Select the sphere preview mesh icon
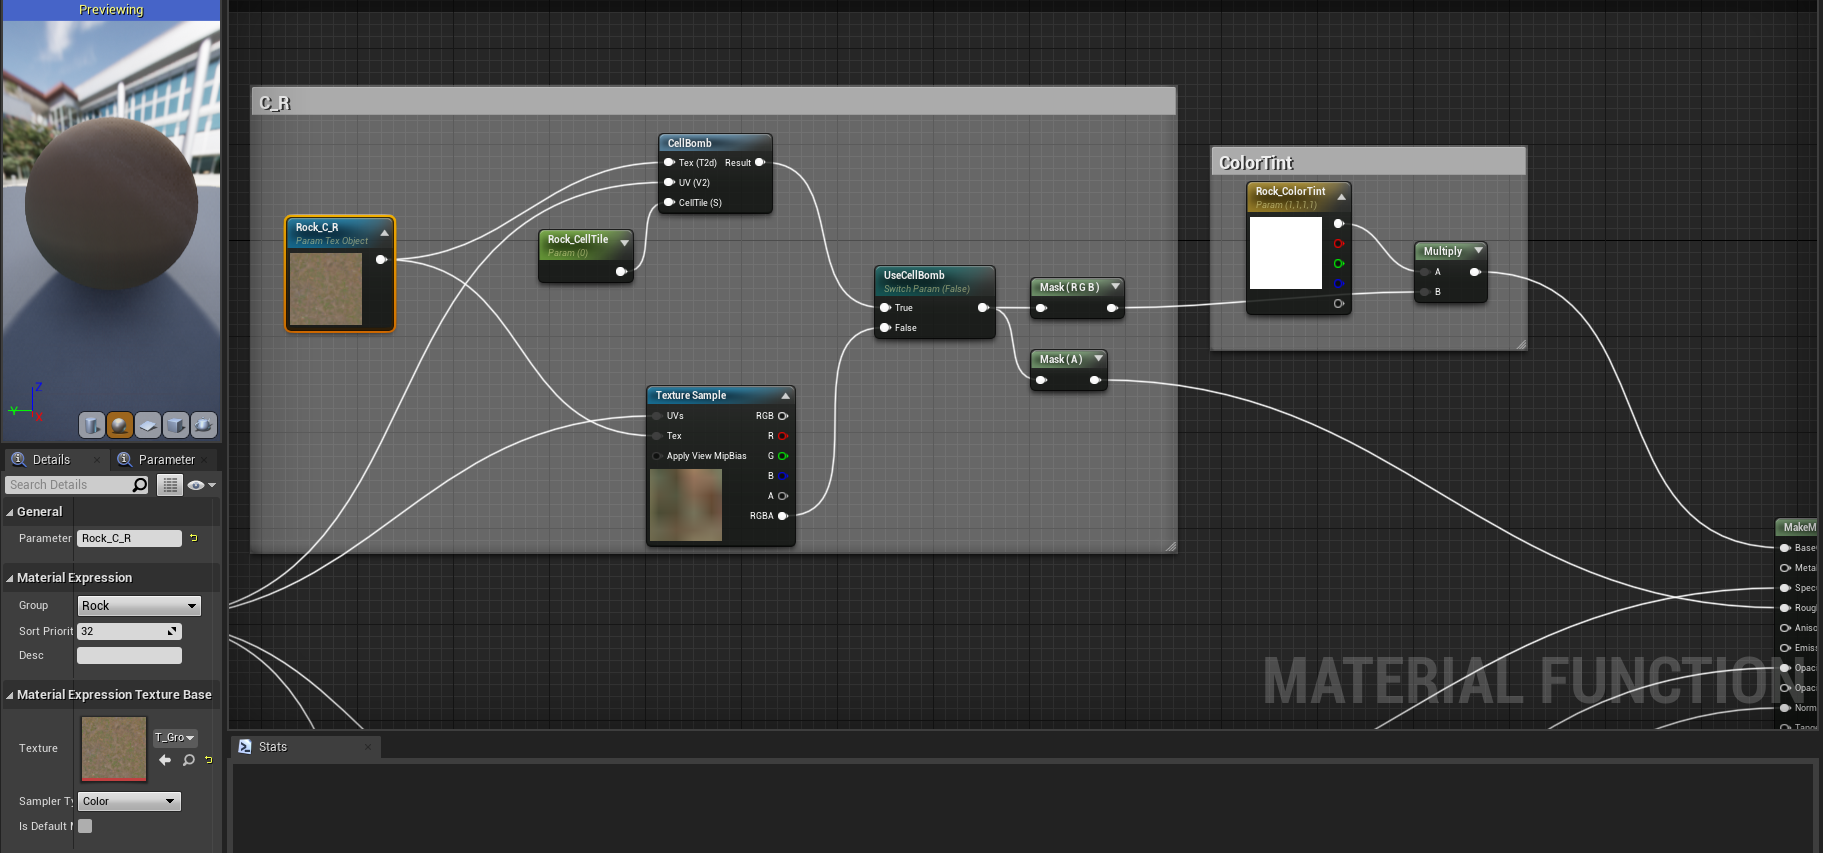This screenshot has width=1823, height=853. [120, 426]
